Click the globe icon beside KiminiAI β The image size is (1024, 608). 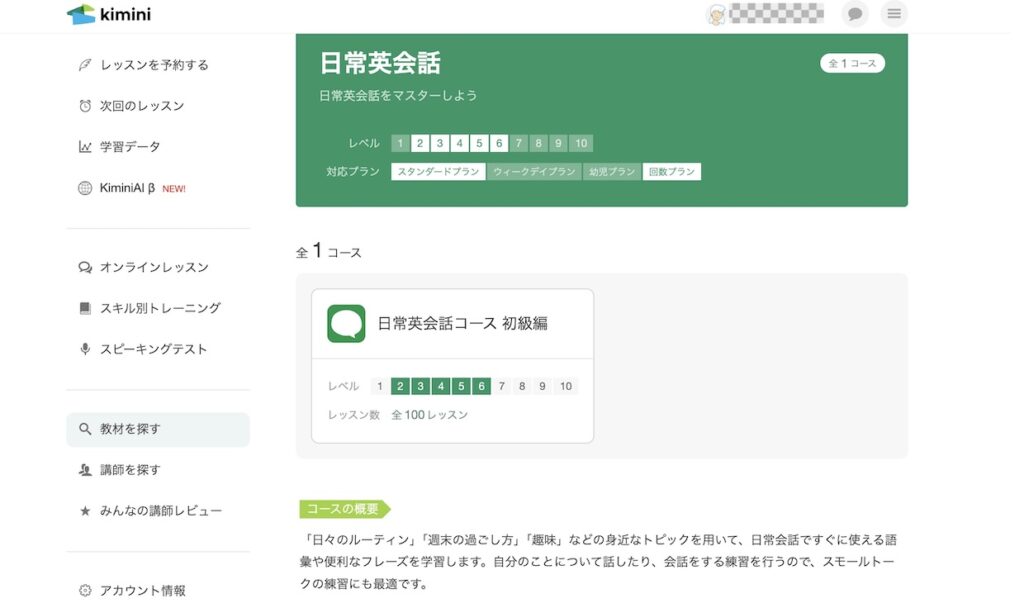point(85,188)
